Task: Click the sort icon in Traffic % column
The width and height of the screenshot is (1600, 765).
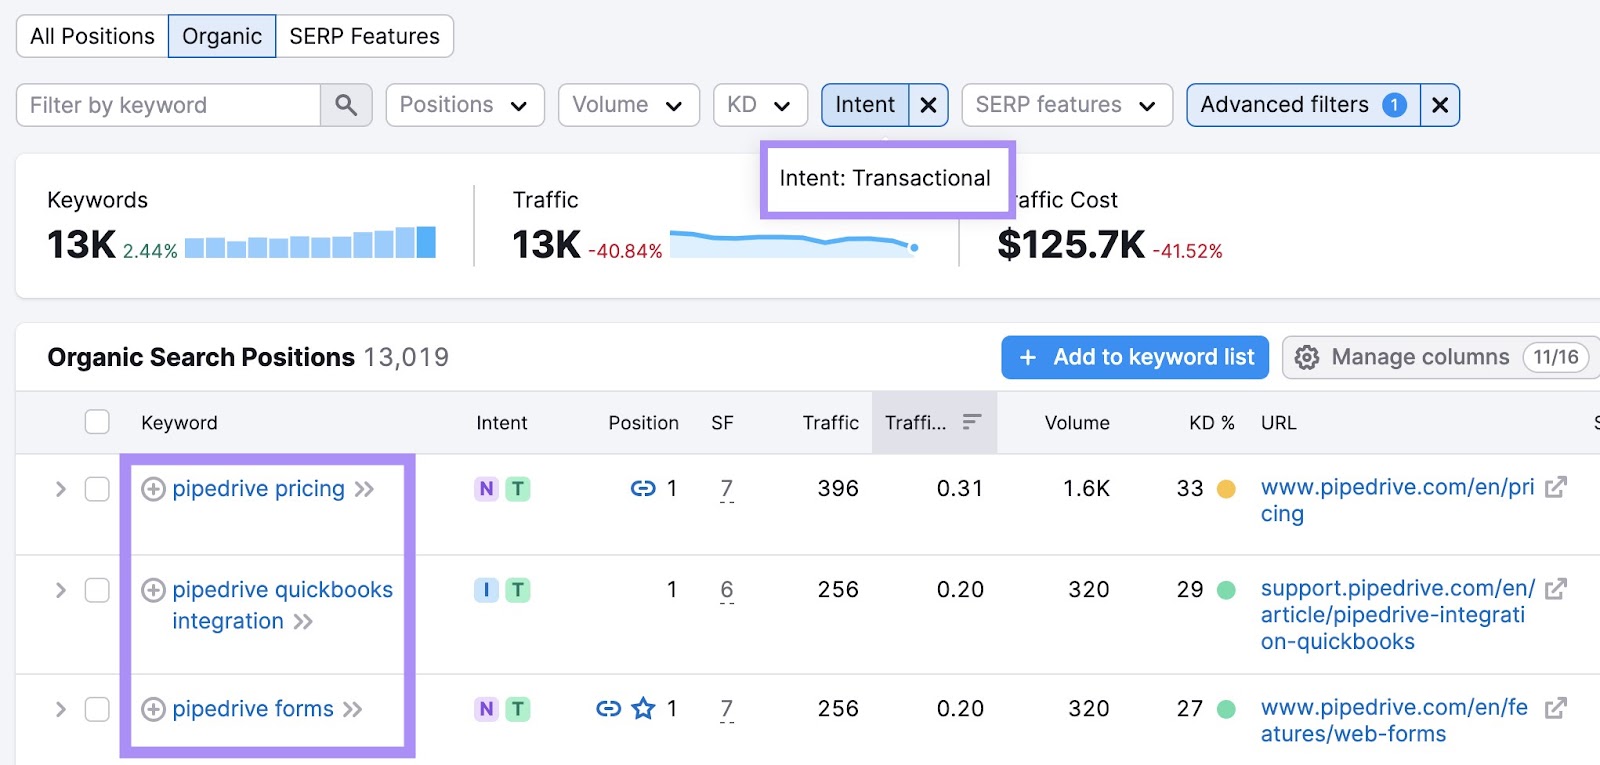Action: pyautogui.click(x=971, y=422)
